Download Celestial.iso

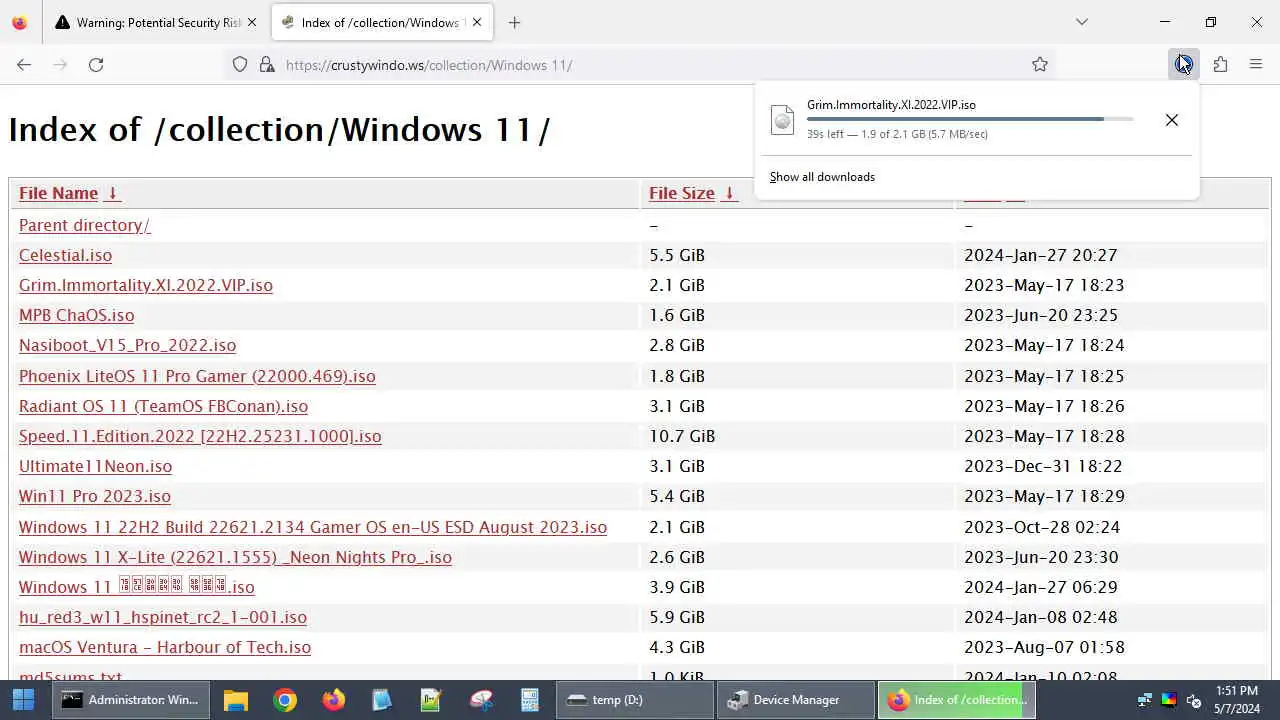(x=65, y=255)
